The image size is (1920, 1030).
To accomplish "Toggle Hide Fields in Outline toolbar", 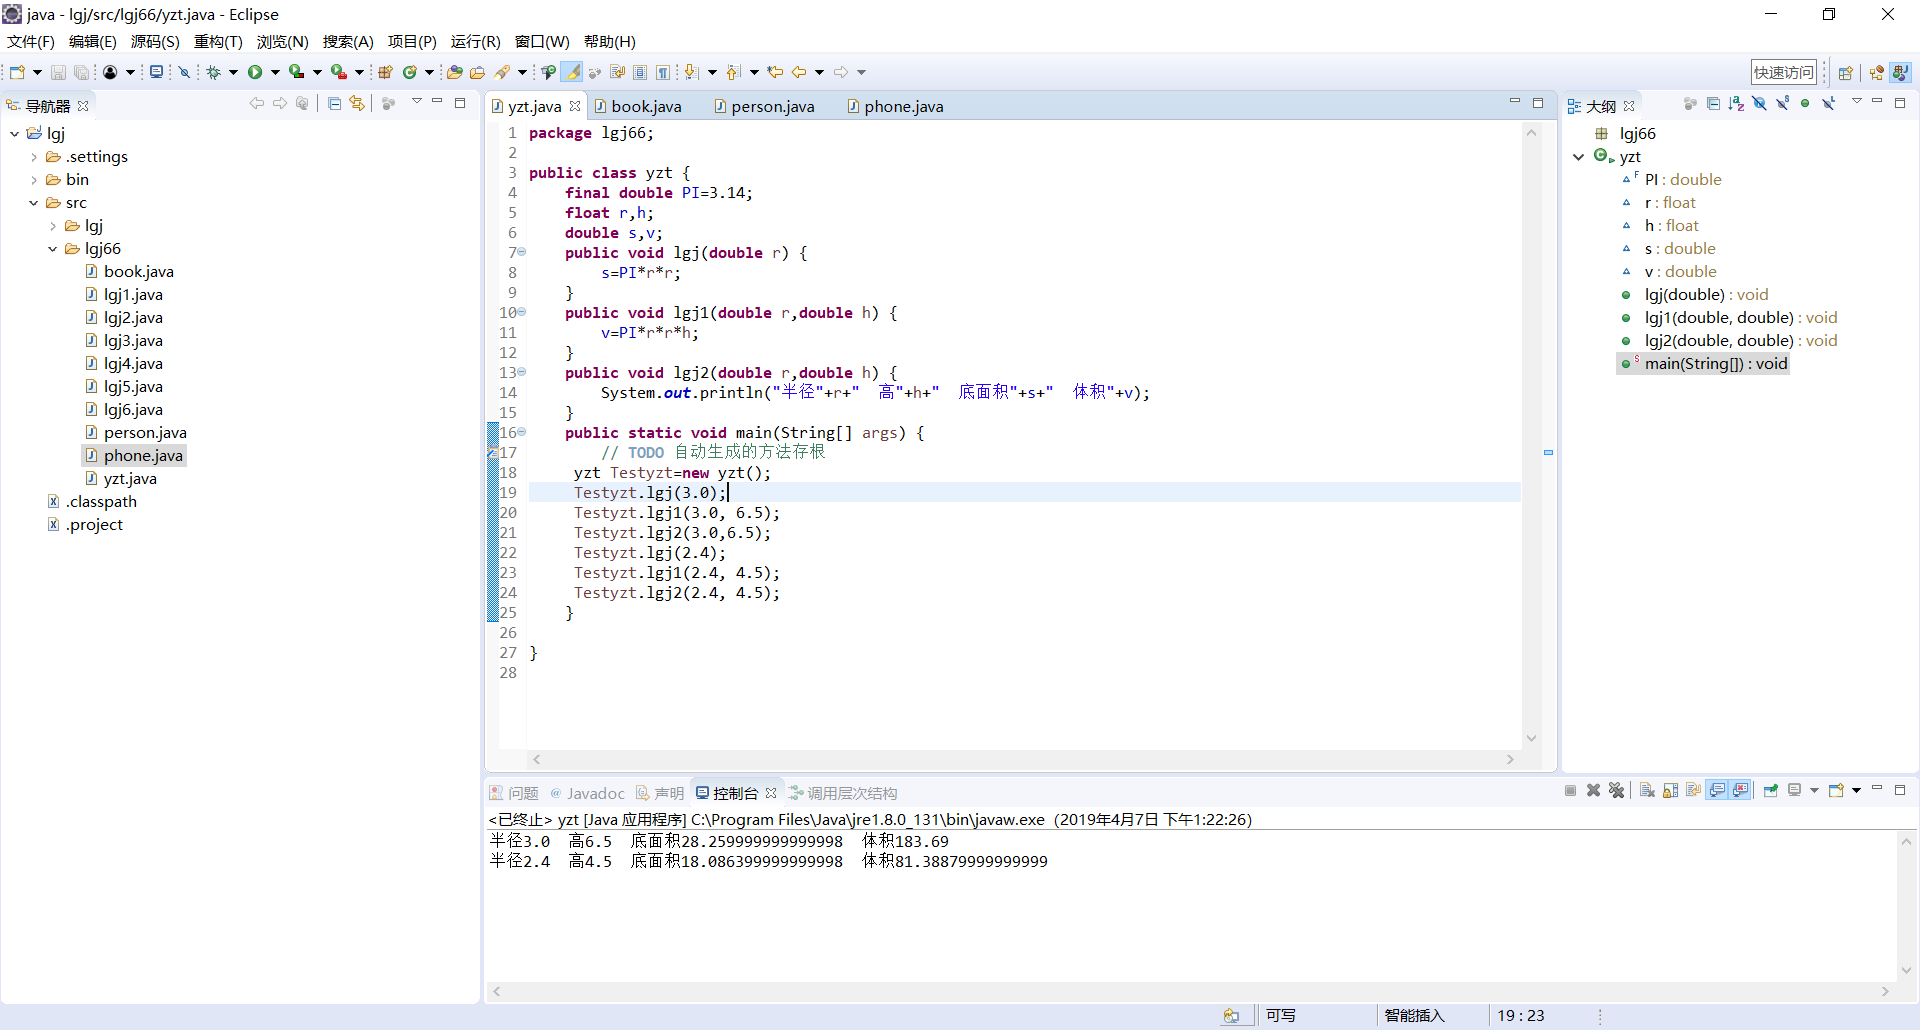I will [1759, 104].
